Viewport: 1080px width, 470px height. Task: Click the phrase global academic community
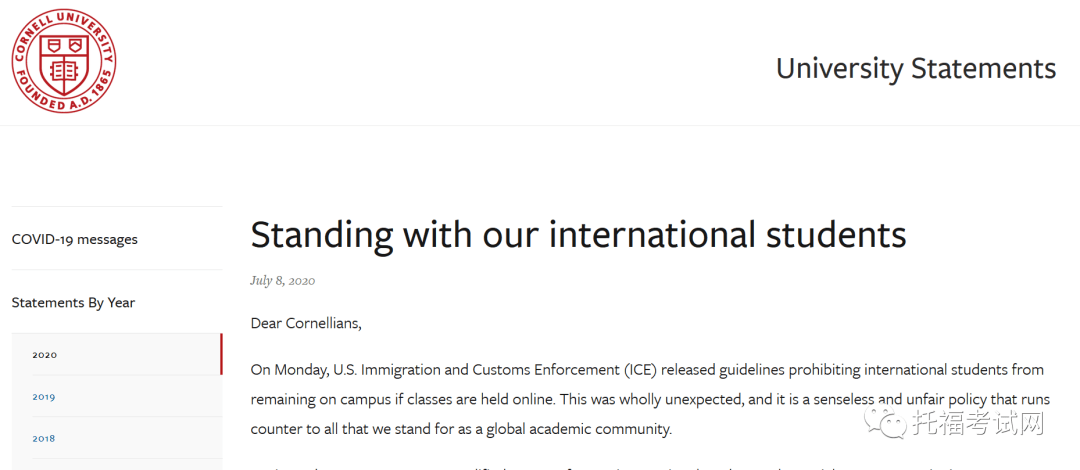click(579, 429)
